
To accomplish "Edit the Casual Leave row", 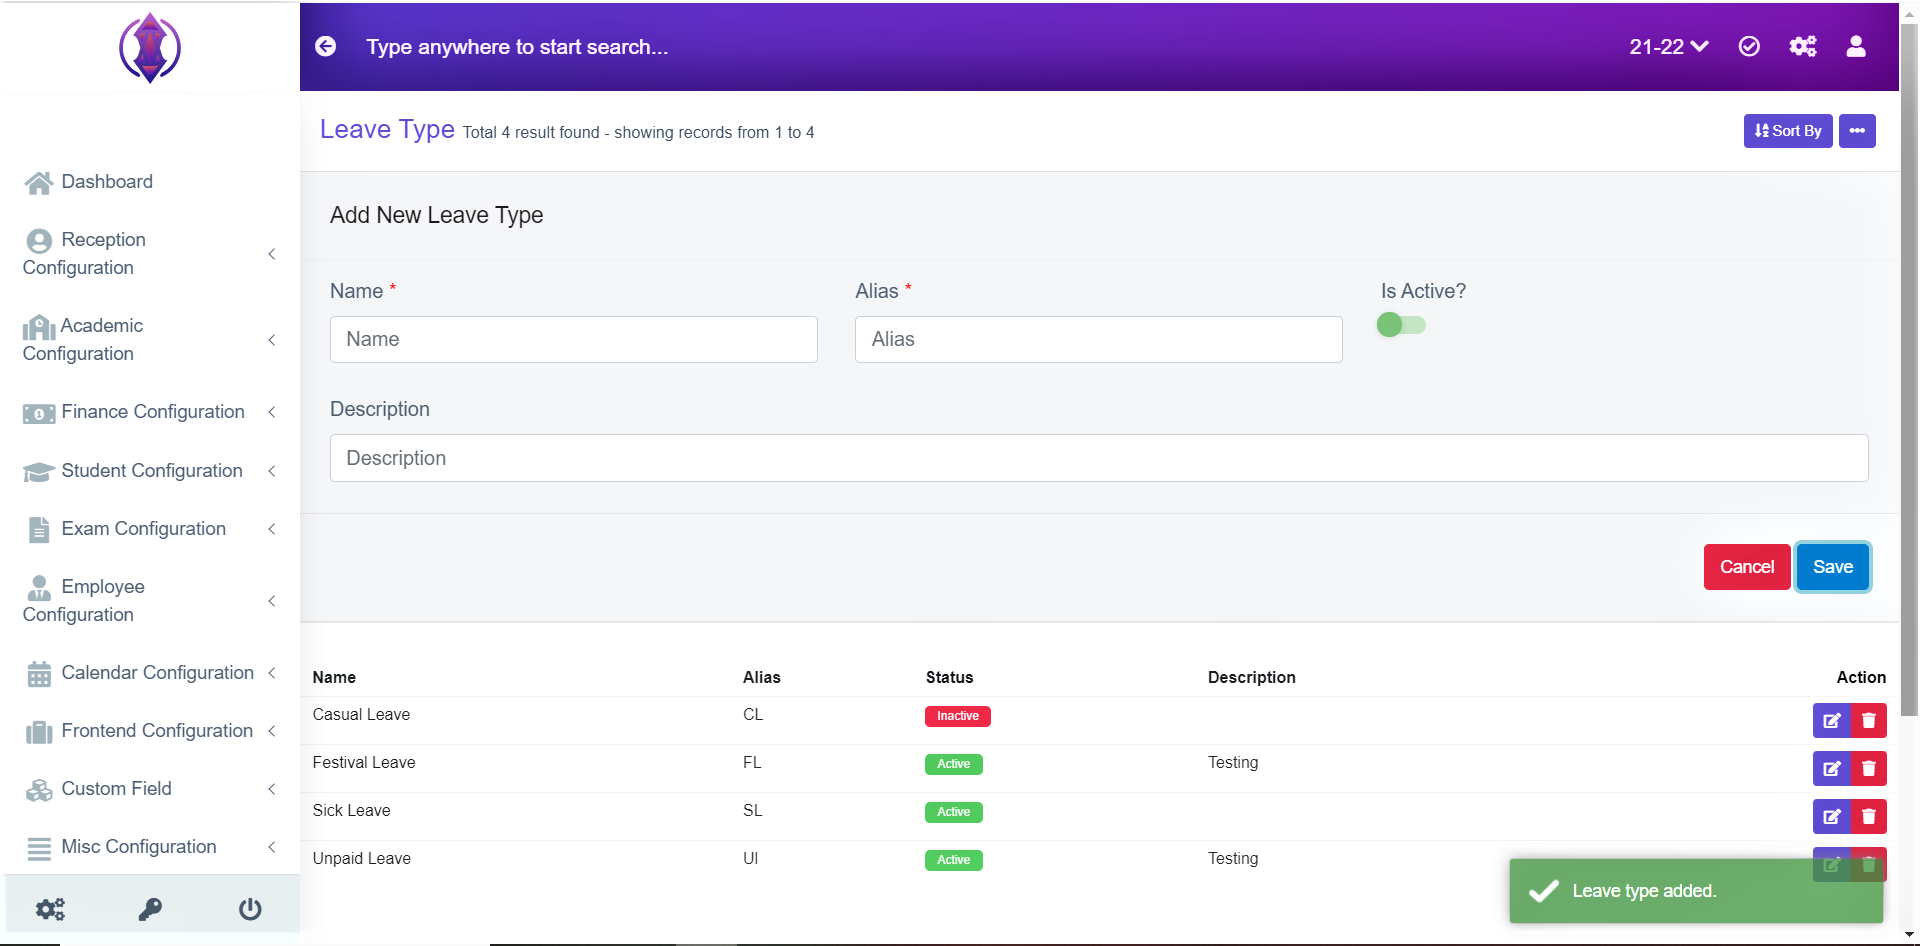I will tap(1832, 720).
